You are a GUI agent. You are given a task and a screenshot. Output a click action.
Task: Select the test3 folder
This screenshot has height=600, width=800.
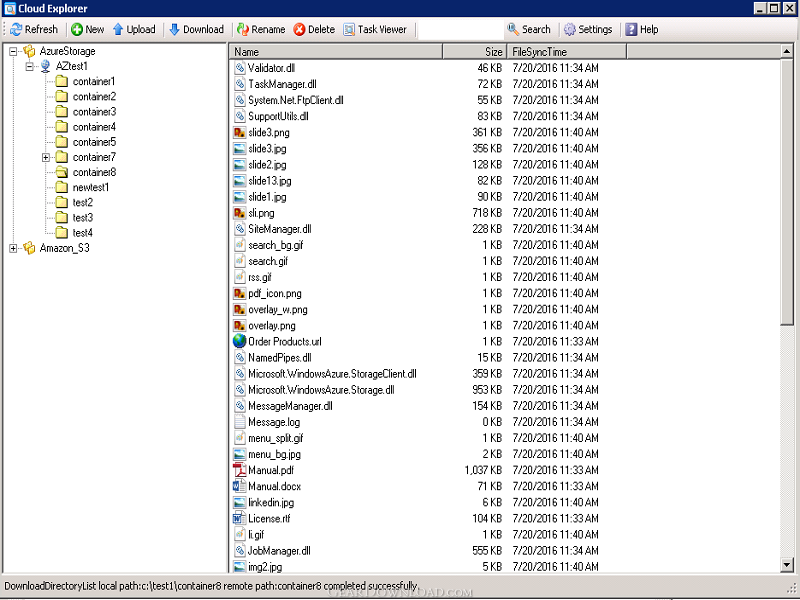pyautogui.click(x=83, y=218)
